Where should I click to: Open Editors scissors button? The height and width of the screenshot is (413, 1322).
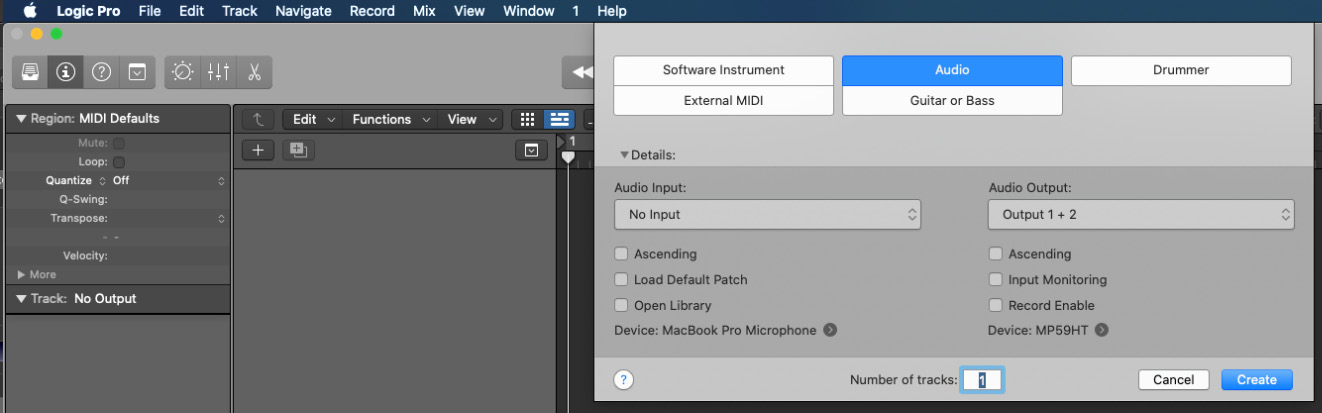[254, 72]
